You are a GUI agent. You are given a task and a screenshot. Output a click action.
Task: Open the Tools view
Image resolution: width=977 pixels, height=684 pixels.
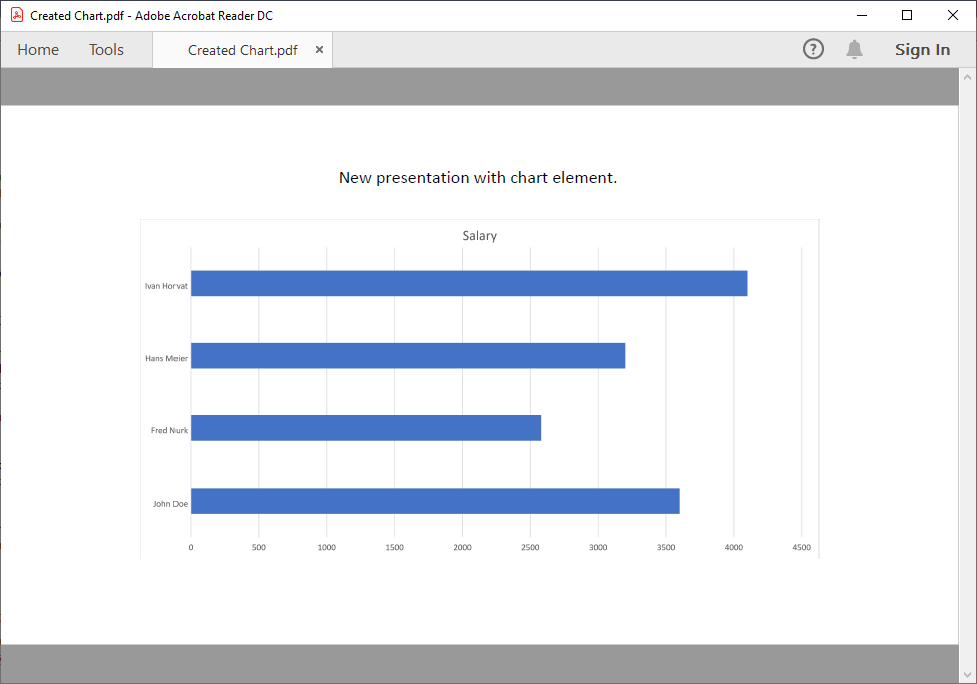point(106,50)
